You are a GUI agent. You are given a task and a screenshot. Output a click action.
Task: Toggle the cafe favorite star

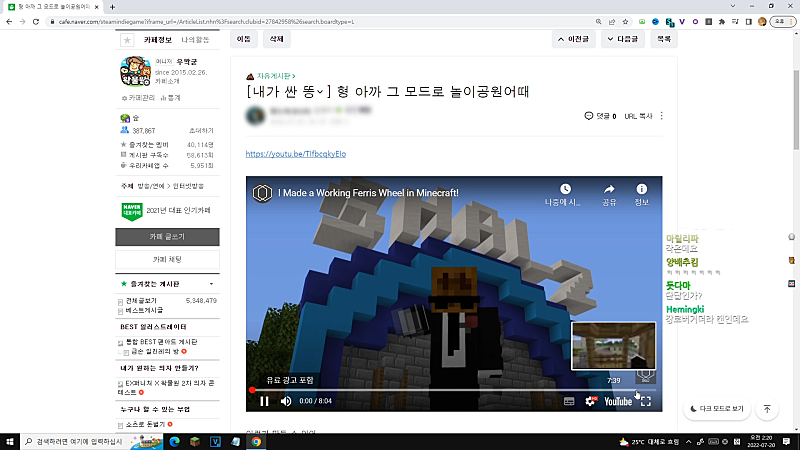pyautogui.click(x=127, y=40)
